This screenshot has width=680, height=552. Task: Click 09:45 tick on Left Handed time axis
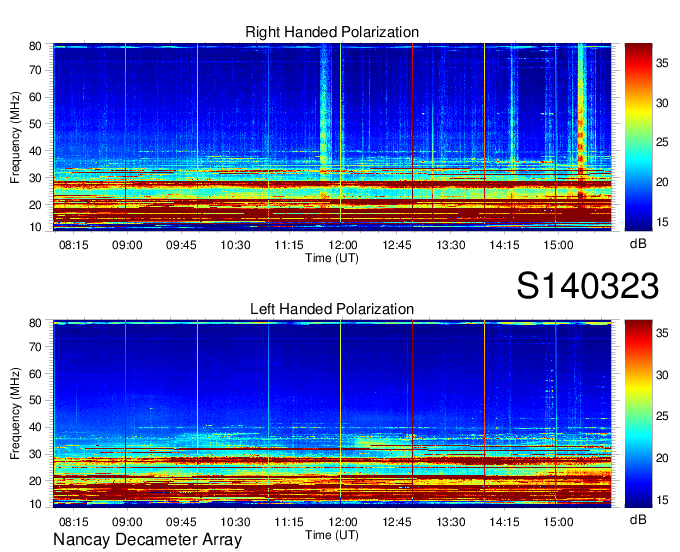click(181, 522)
